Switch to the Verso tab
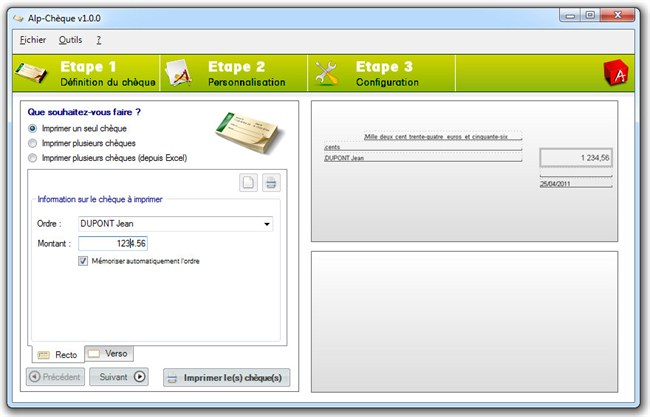The image size is (650, 417). pyautogui.click(x=108, y=354)
